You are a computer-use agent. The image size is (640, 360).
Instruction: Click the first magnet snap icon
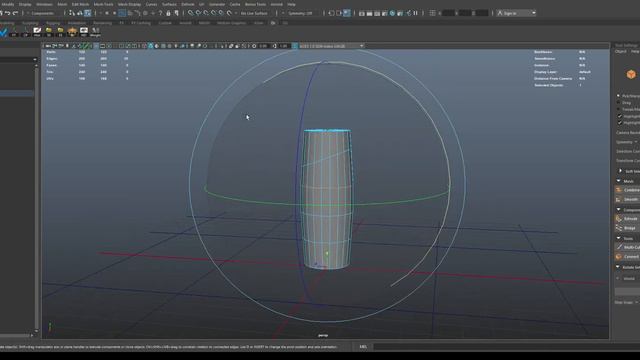coord(191,13)
